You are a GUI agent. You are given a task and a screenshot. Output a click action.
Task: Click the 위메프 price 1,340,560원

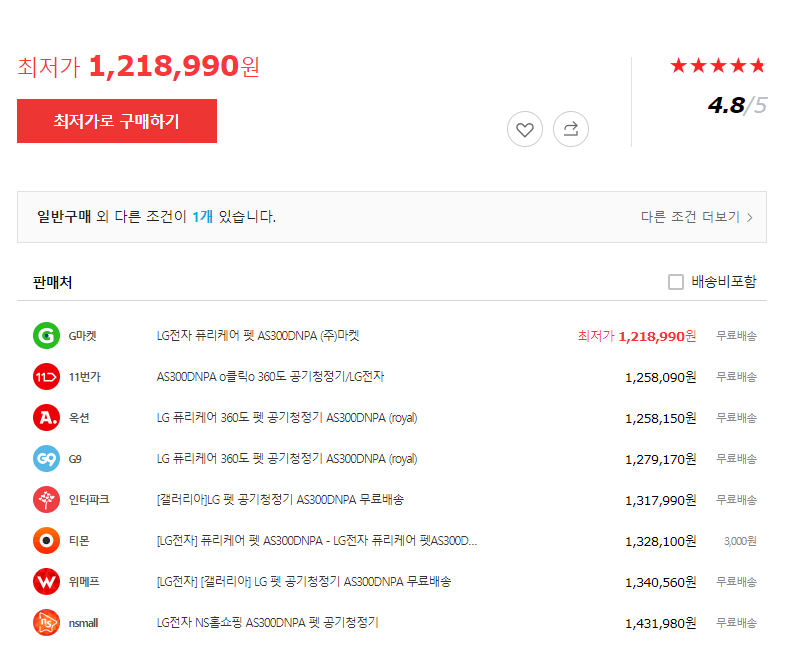point(660,582)
